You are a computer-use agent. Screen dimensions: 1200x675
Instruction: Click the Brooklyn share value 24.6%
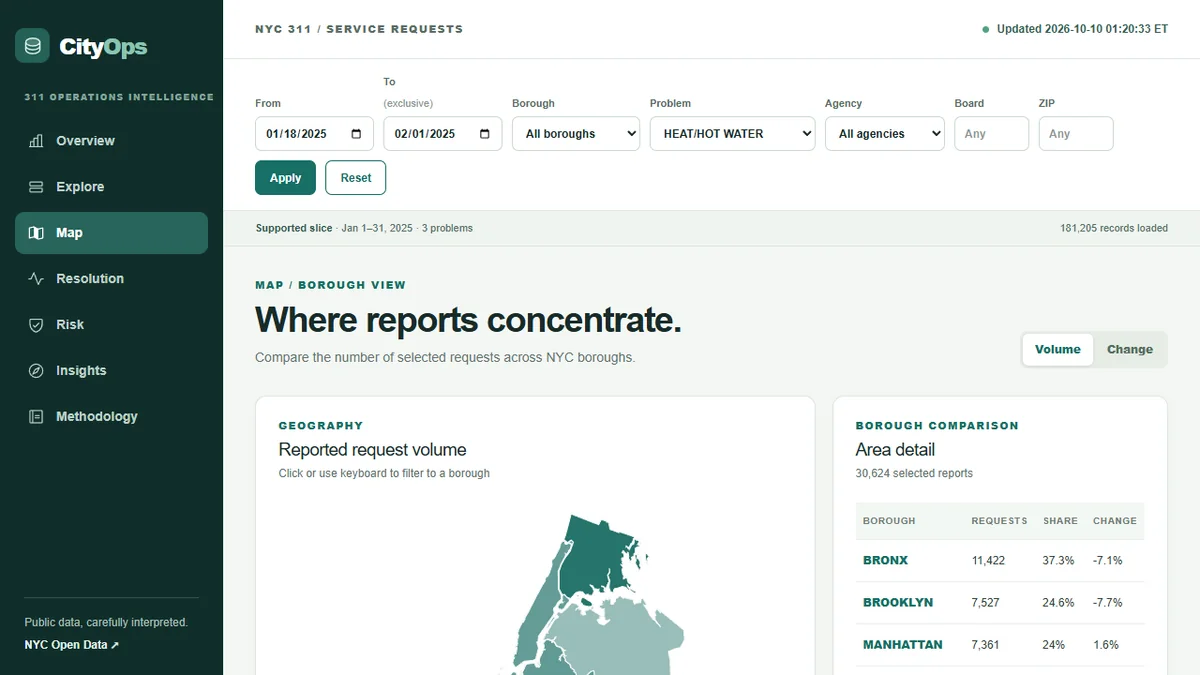(x=1058, y=603)
